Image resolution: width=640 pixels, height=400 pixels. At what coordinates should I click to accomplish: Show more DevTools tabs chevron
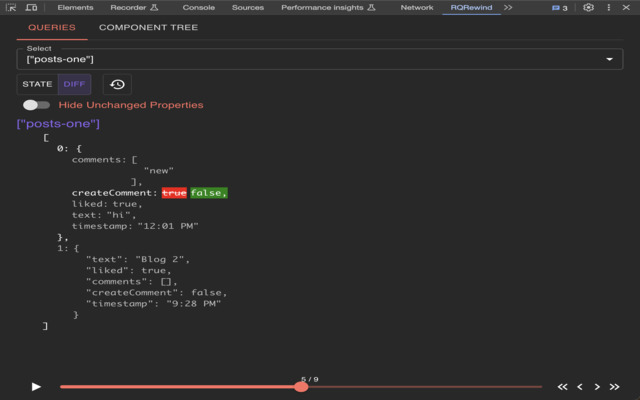coord(508,7)
